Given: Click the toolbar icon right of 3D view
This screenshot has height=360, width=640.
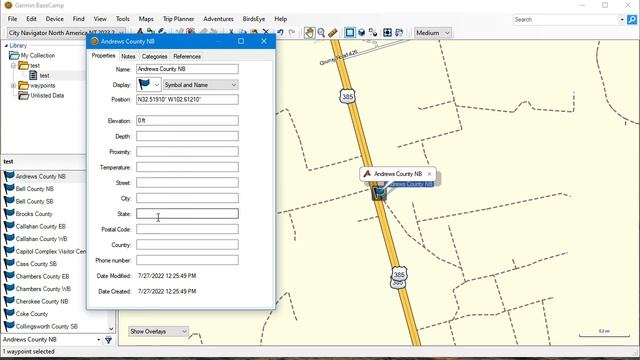Looking at the screenshot, I should click(x=373, y=33).
